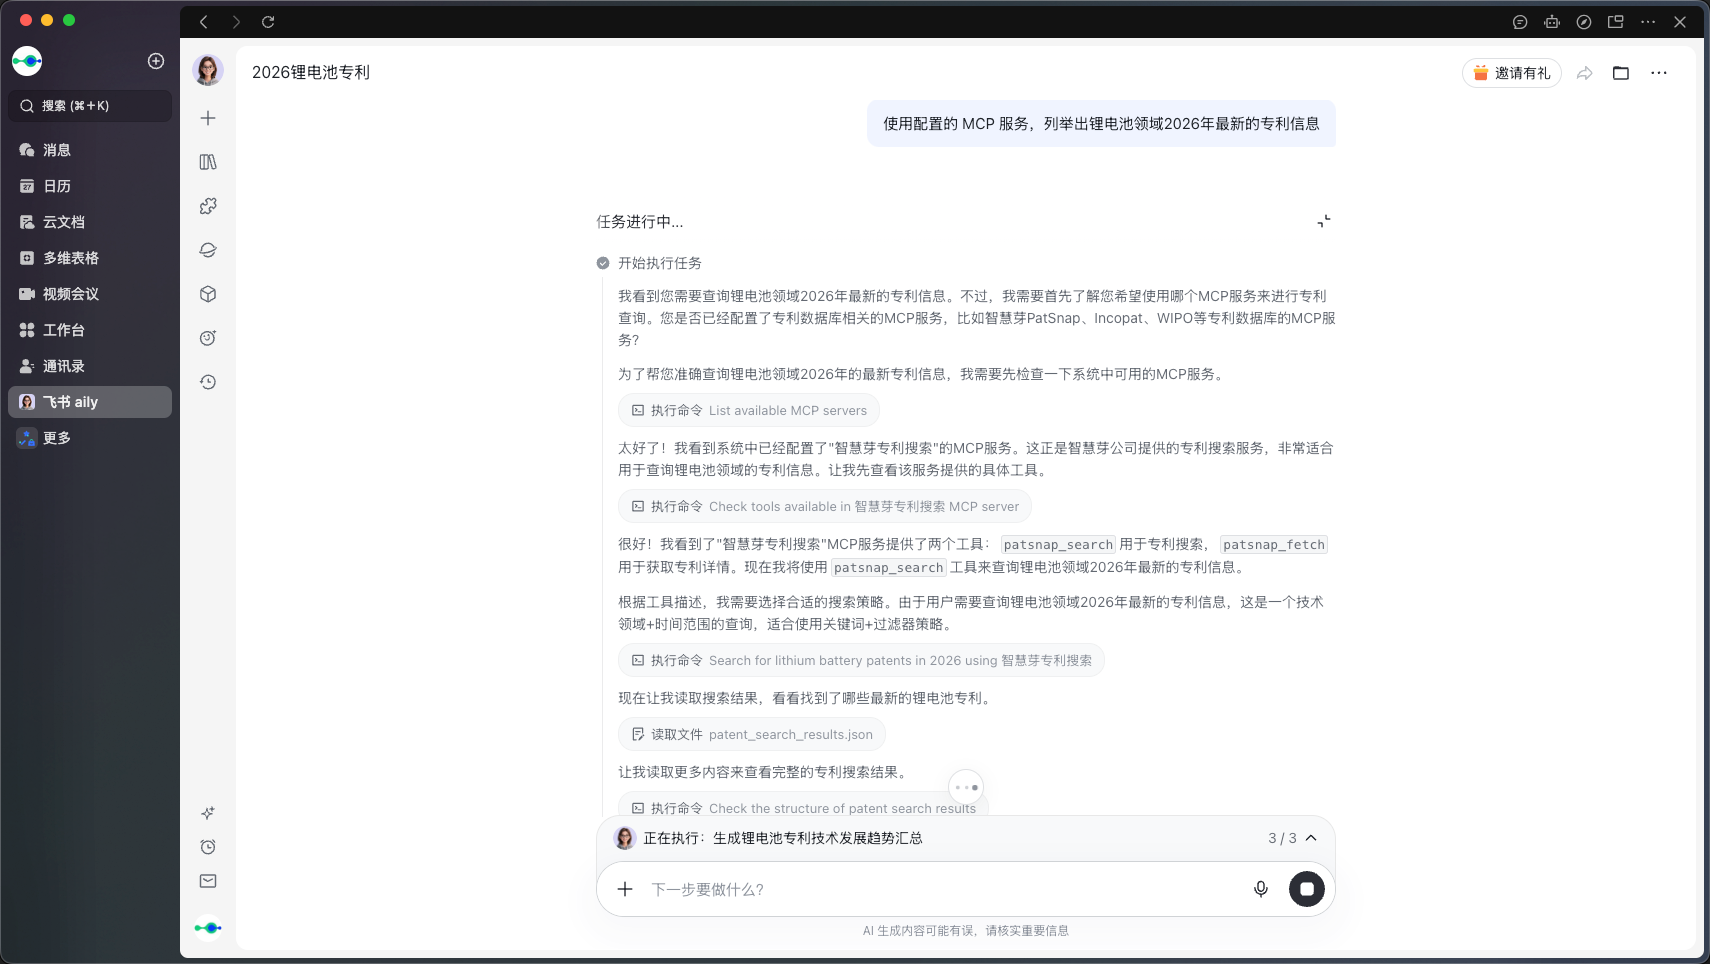Screen dimensions: 1710x964
Task: Reload the page with the refresh icon
Action: pyautogui.click(x=268, y=22)
